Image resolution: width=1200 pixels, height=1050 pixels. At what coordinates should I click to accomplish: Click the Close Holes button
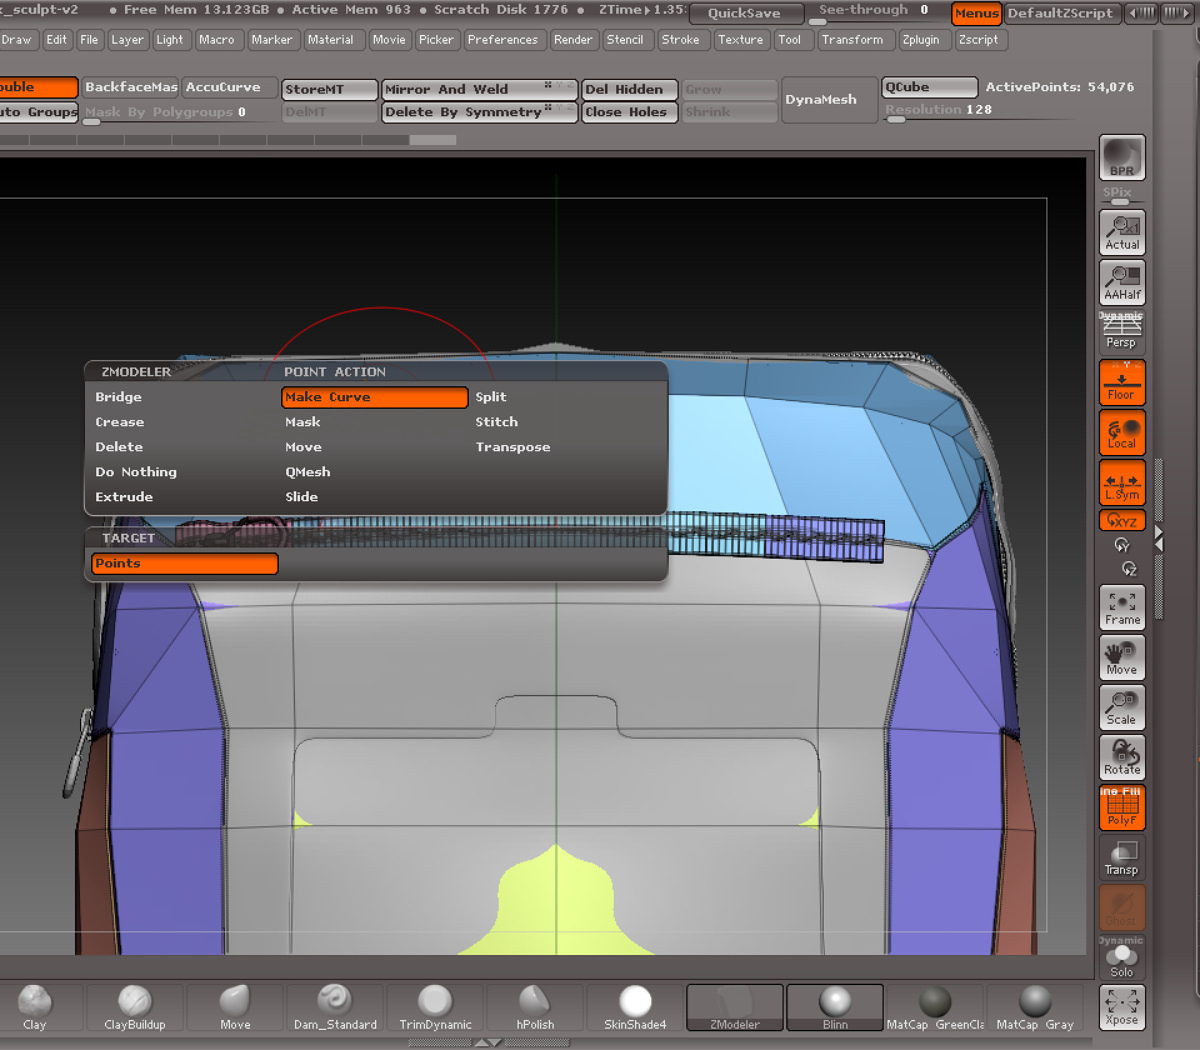pyautogui.click(x=630, y=112)
